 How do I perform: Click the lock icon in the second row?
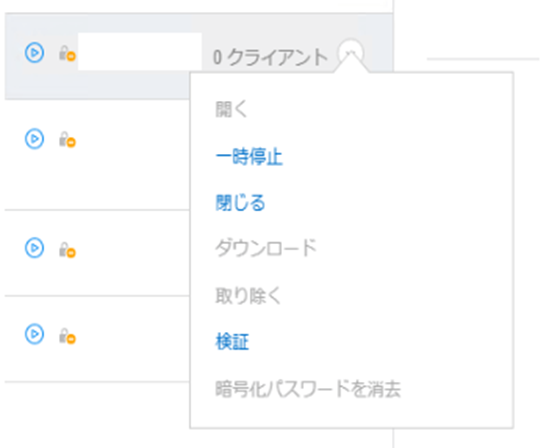pos(67,139)
